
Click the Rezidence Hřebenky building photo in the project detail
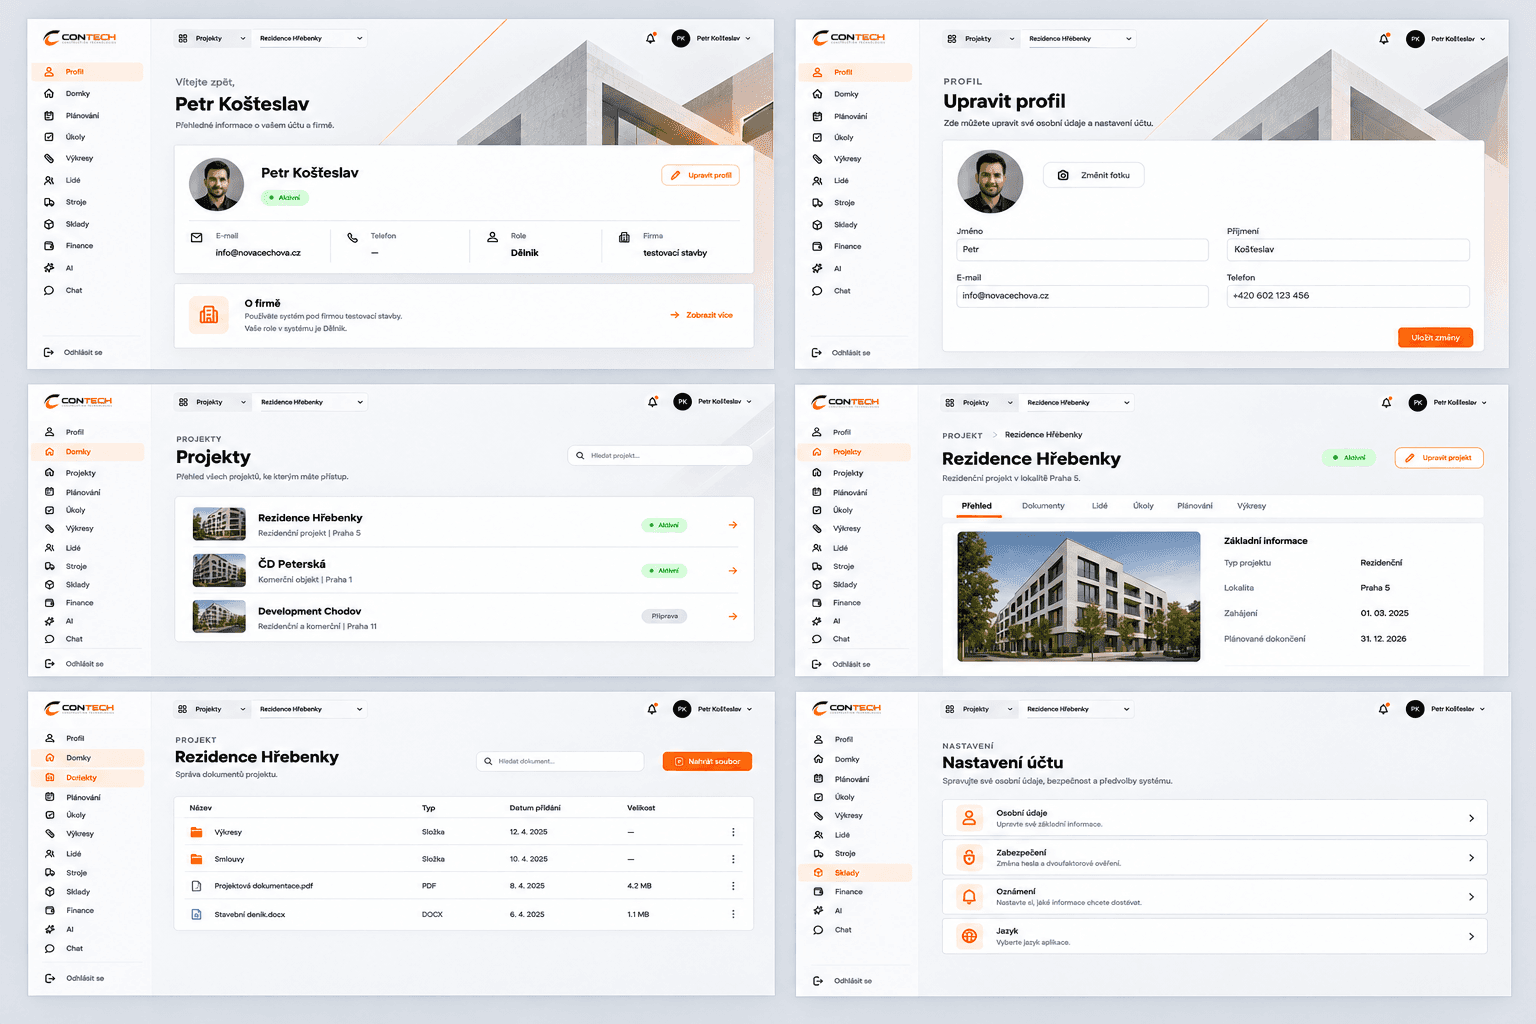(1079, 596)
